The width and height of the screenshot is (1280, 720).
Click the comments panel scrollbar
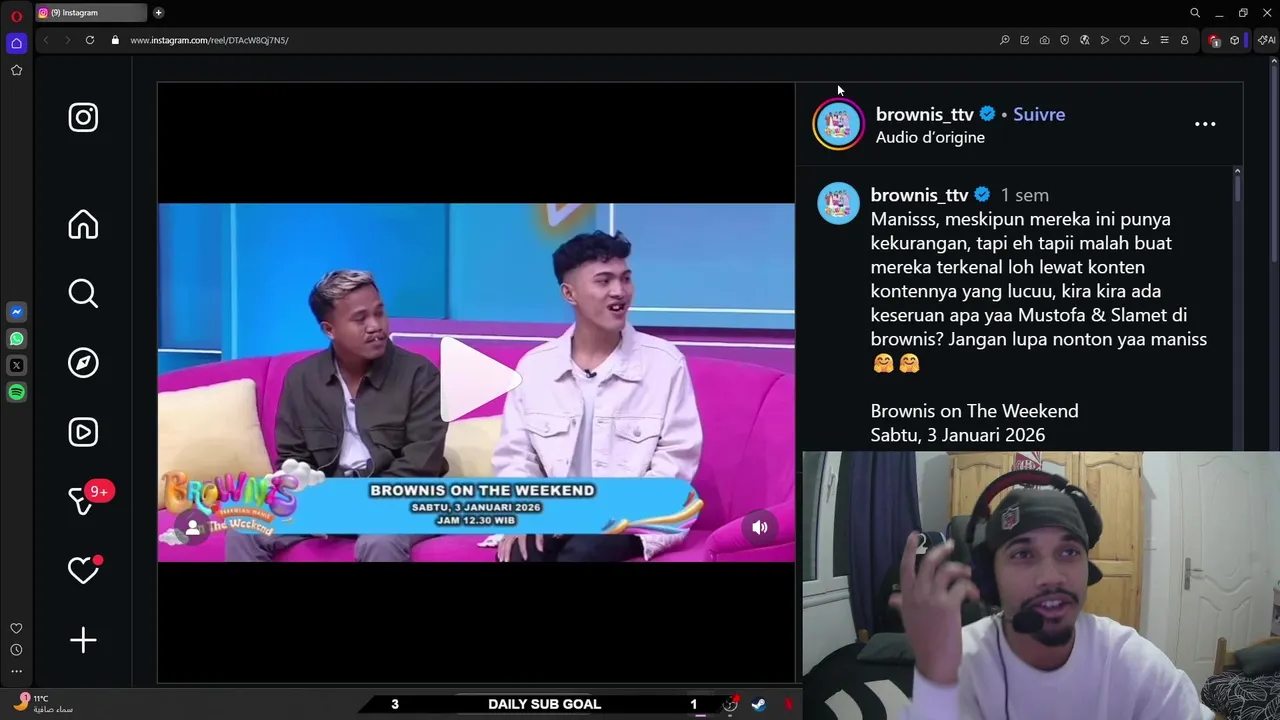point(1237,187)
